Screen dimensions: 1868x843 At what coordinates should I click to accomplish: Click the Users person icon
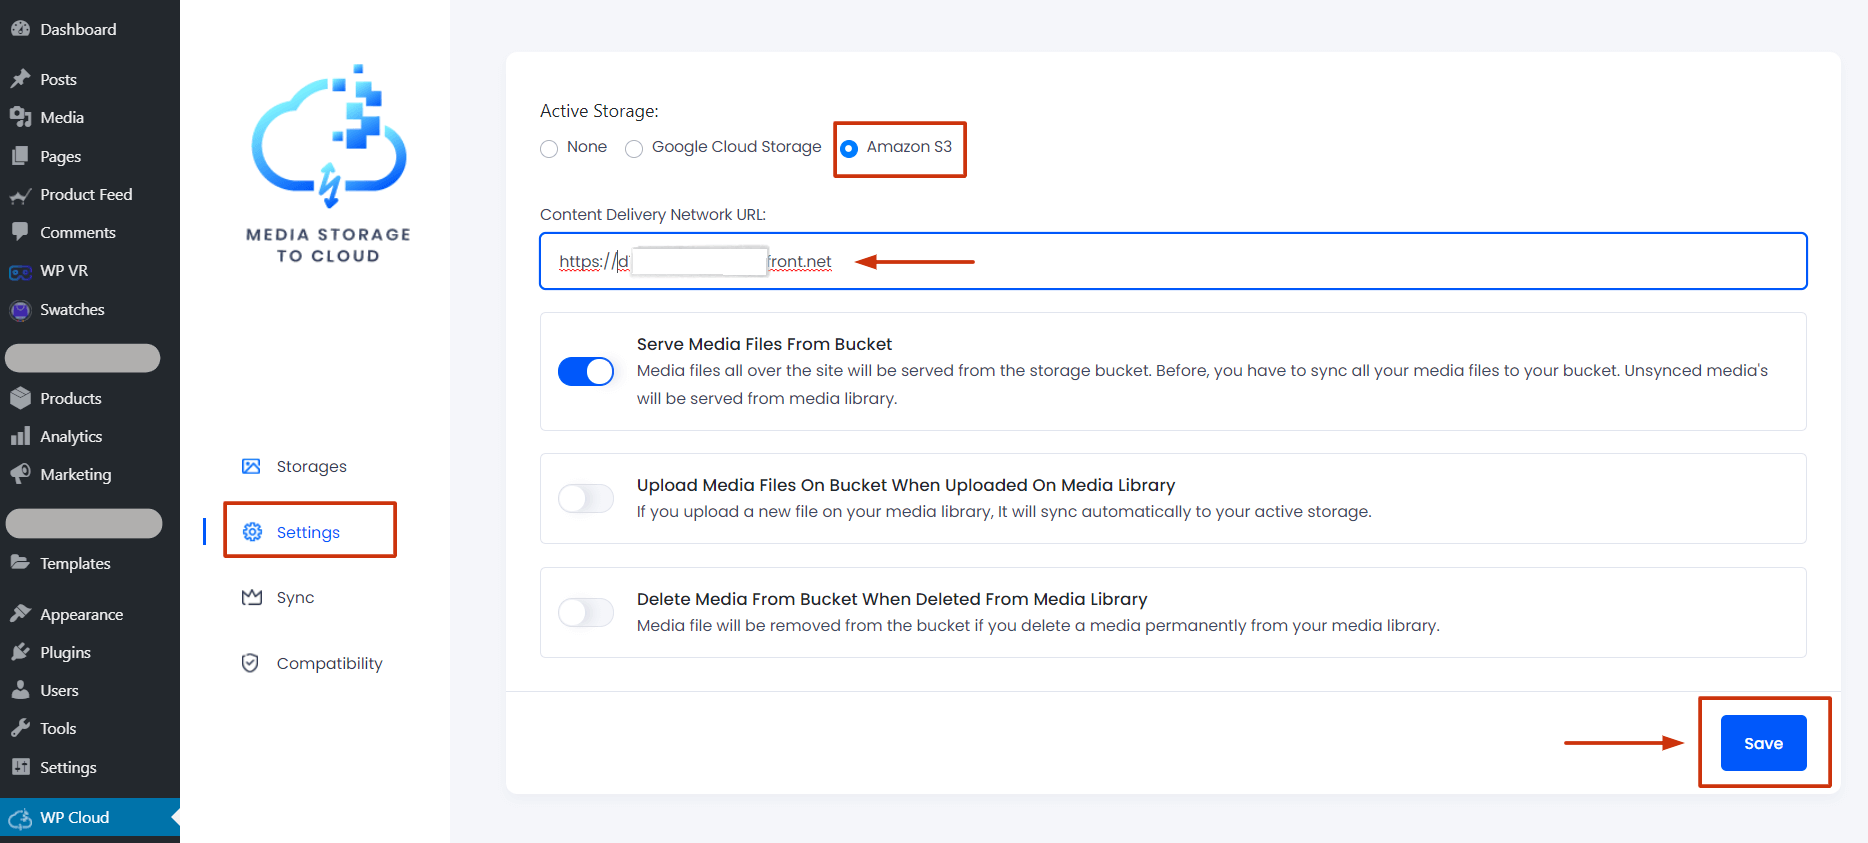(20, 690)
